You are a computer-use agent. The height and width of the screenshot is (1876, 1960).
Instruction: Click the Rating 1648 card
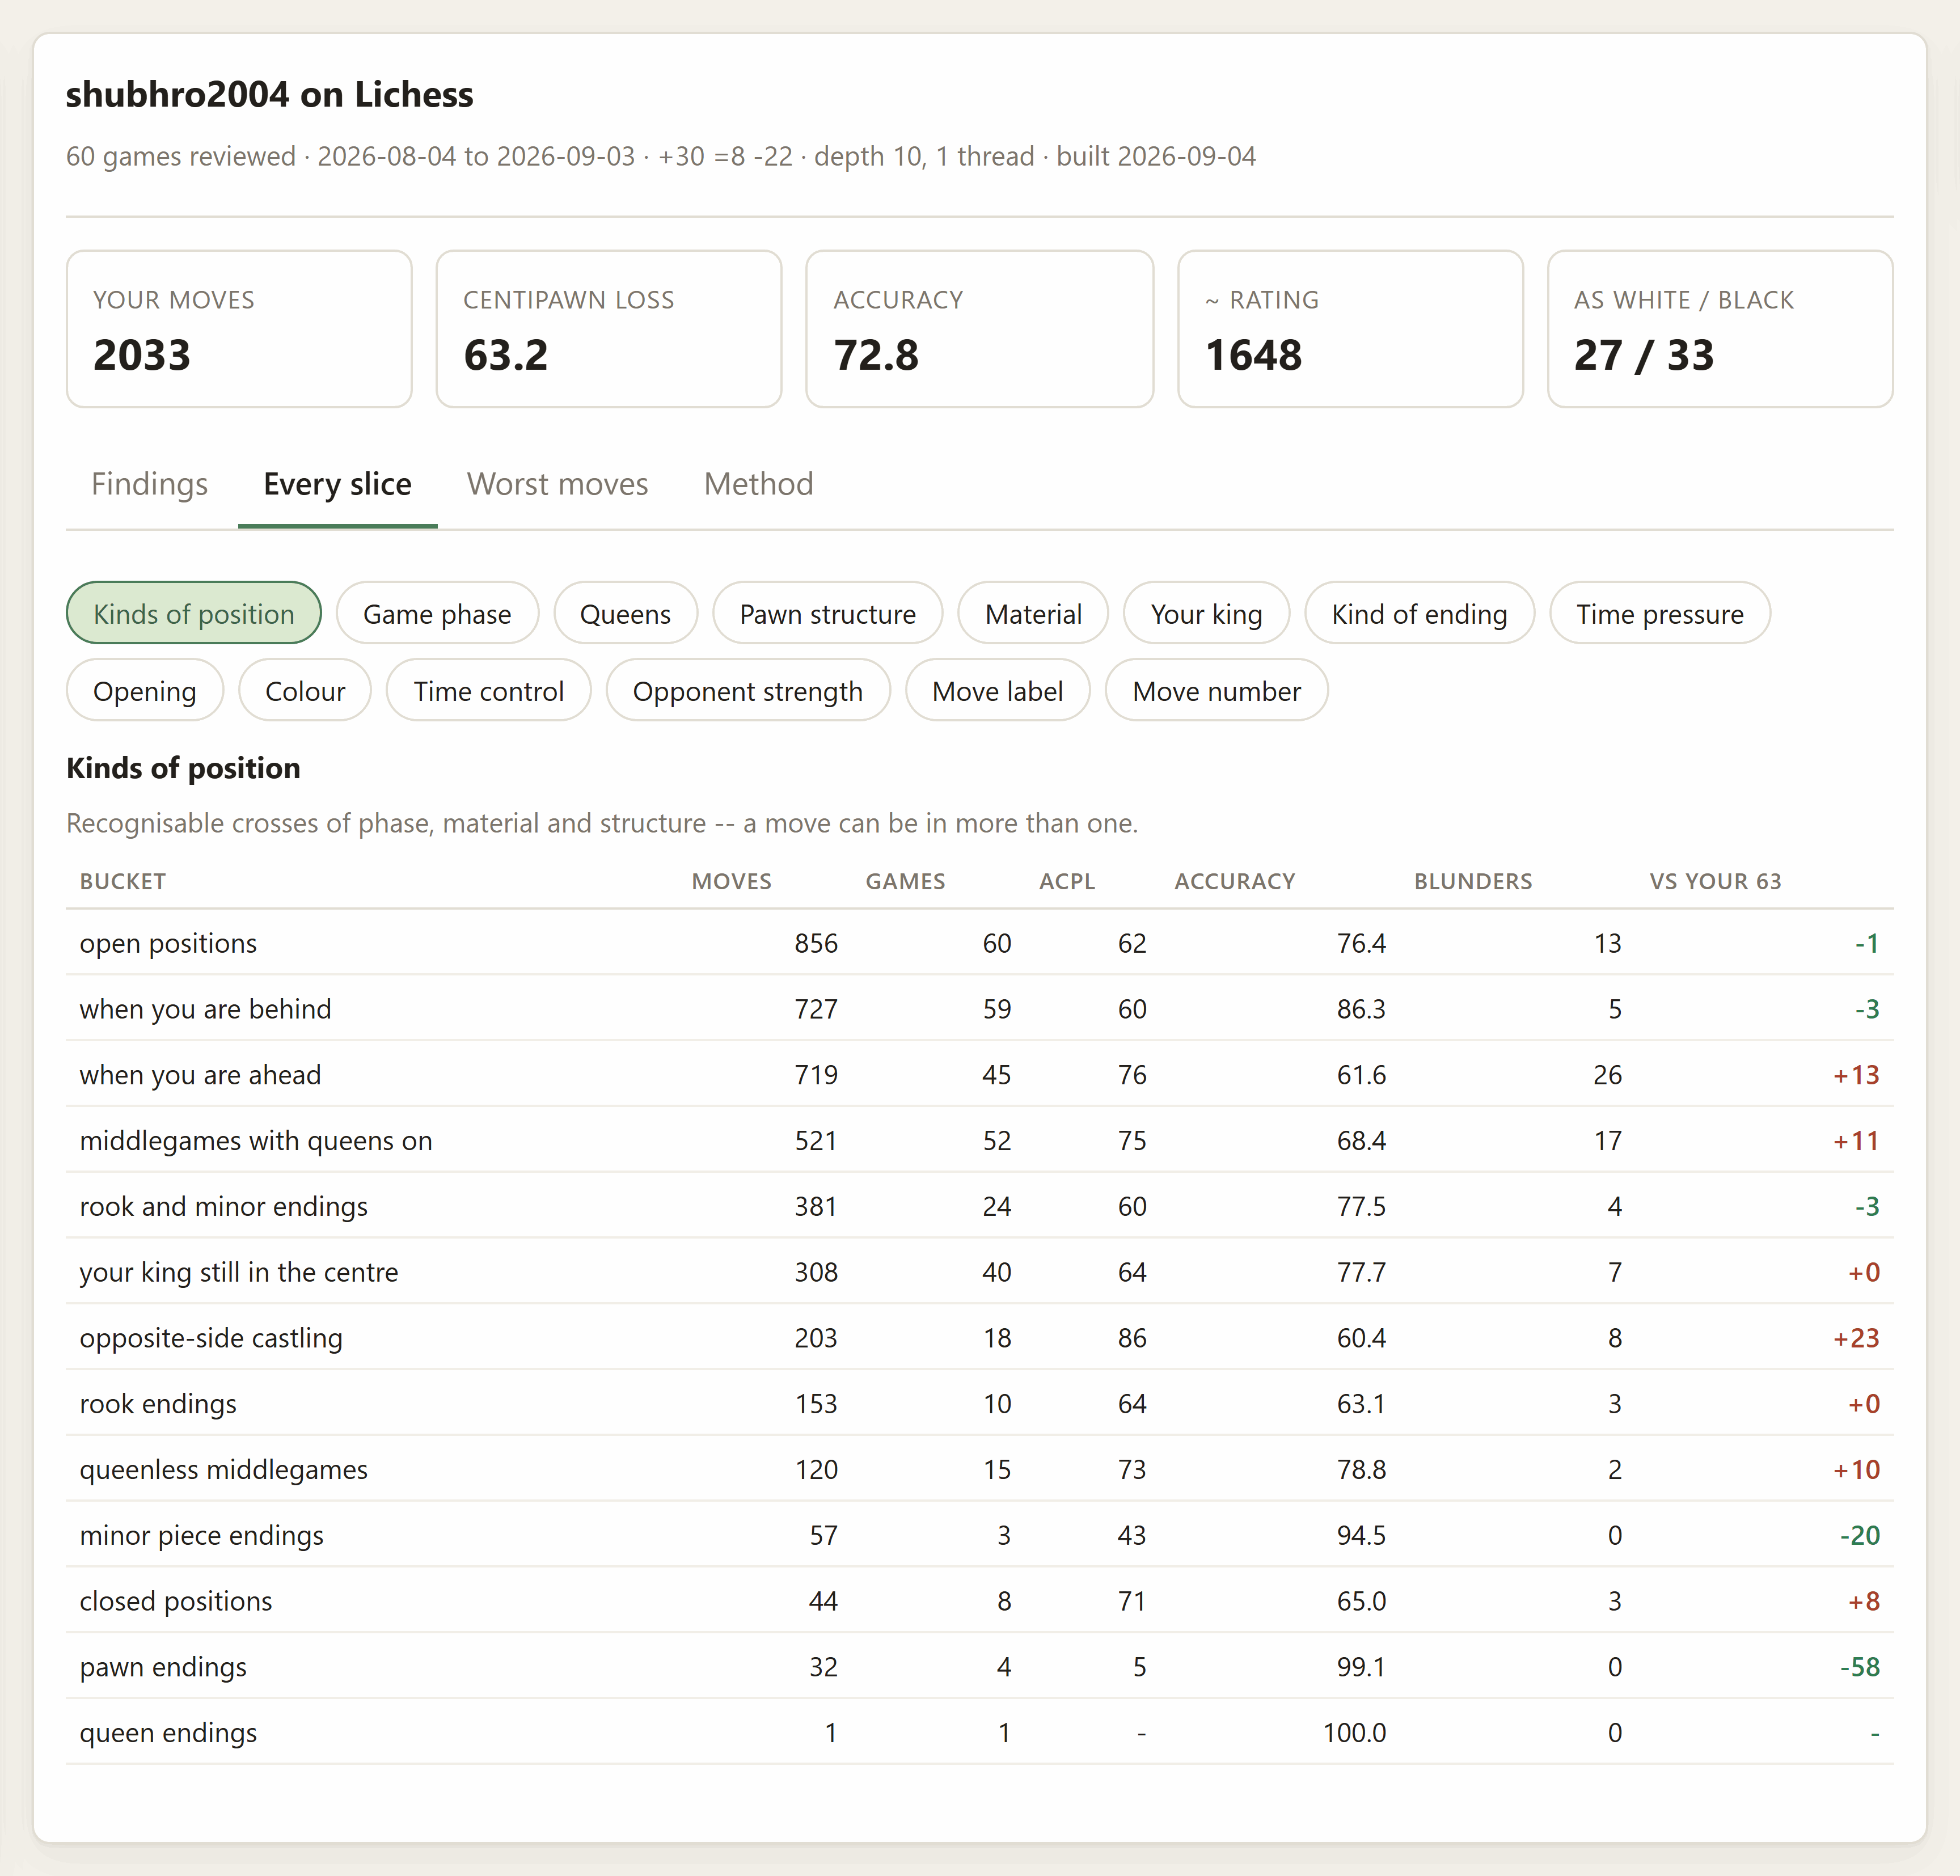pos(1351,329)
